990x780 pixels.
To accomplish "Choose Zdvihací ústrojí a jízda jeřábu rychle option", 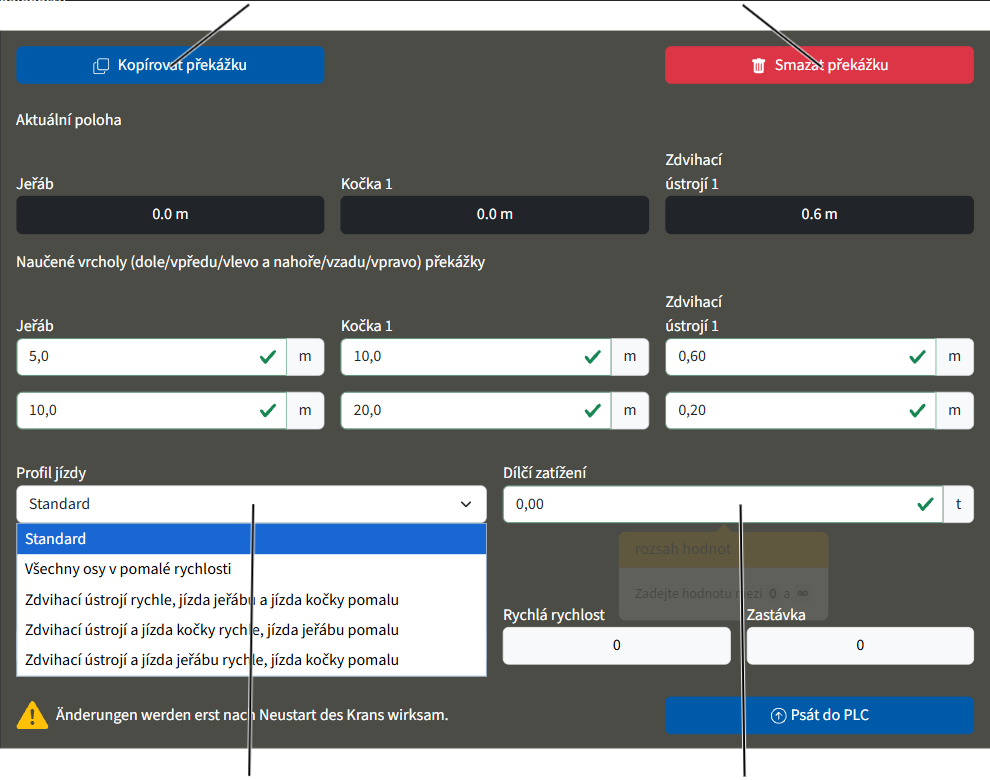I will point(251,660).
